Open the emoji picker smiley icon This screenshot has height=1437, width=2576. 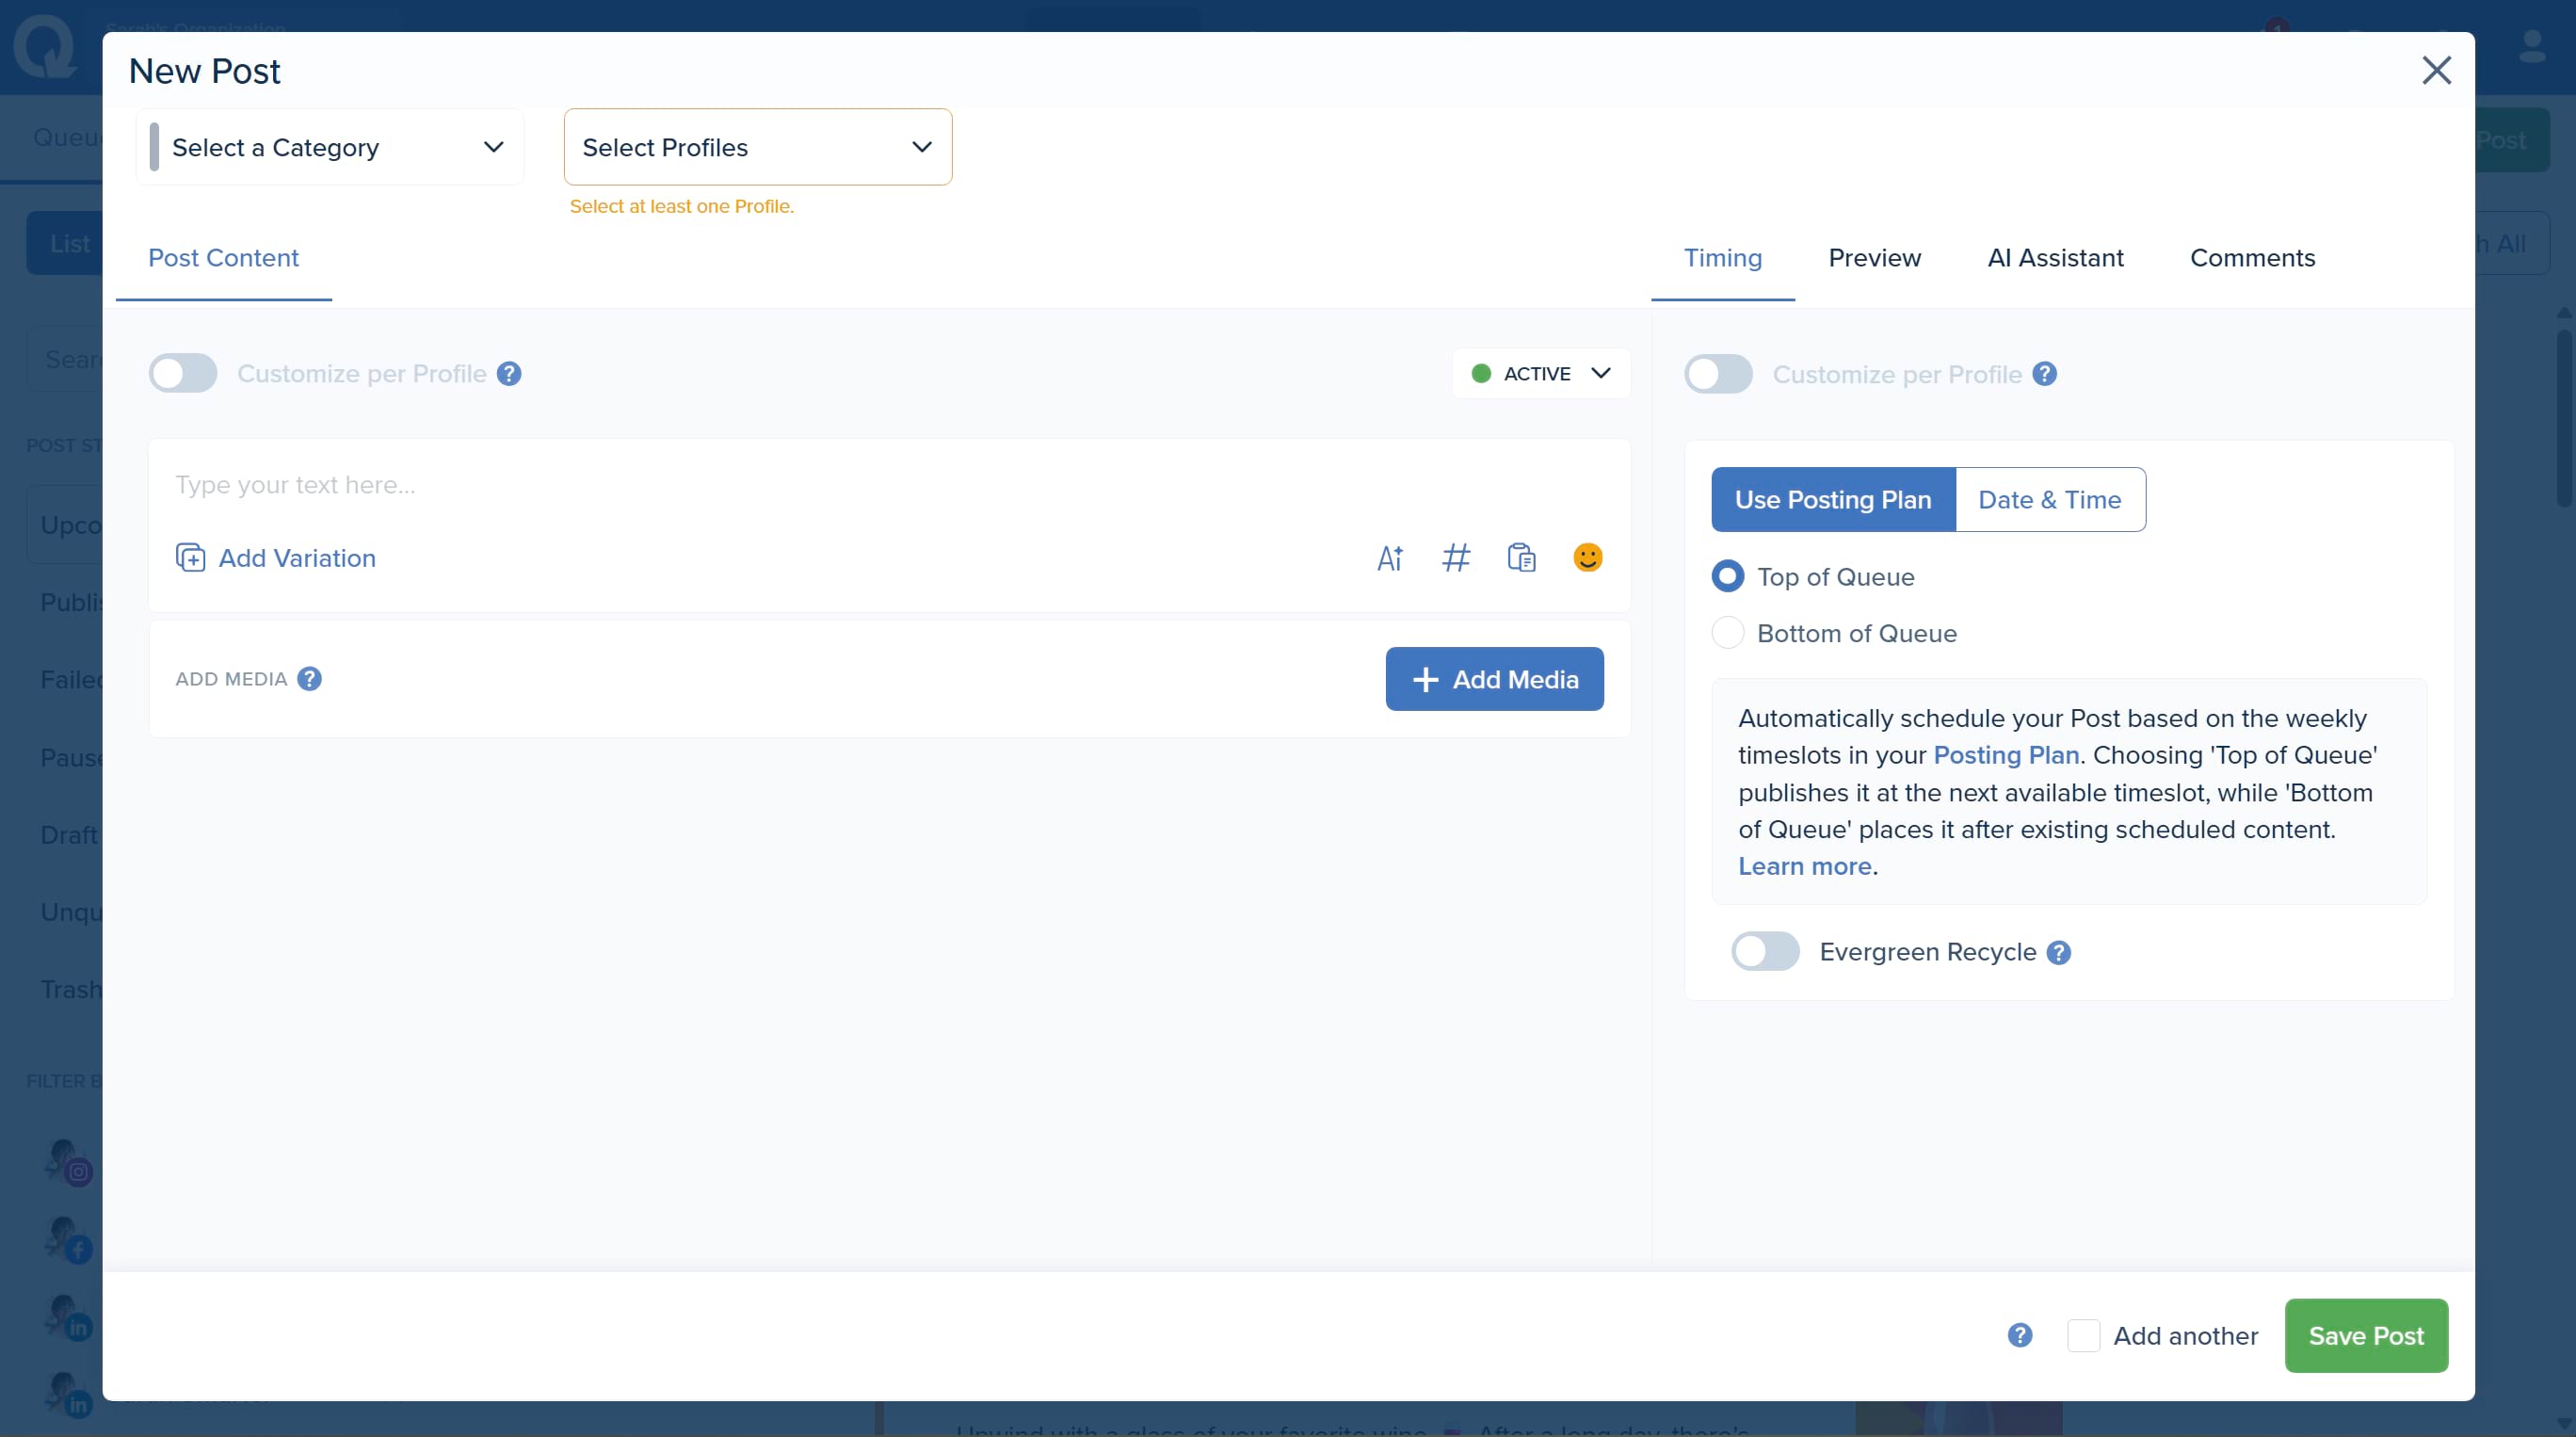tap(1587, 557)
